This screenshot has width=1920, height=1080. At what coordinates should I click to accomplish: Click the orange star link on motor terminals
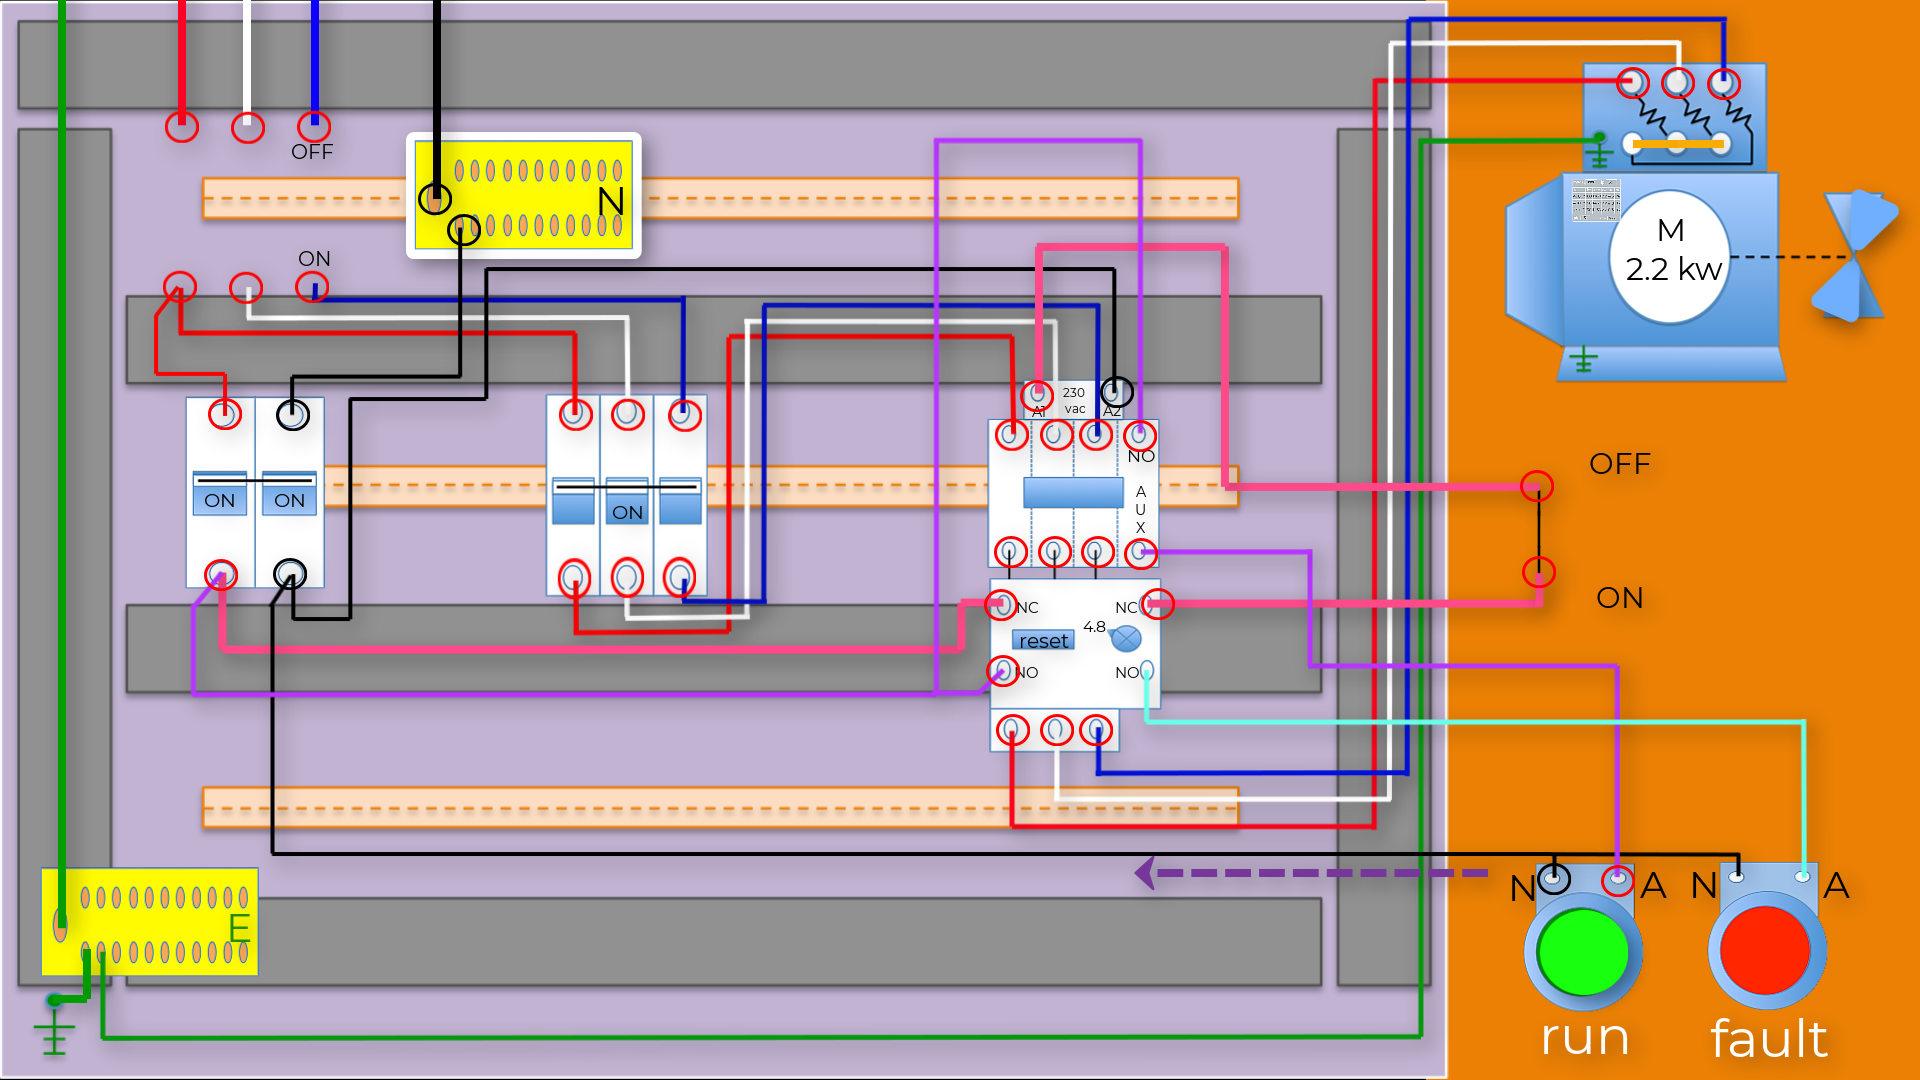tap(1678, 144)
